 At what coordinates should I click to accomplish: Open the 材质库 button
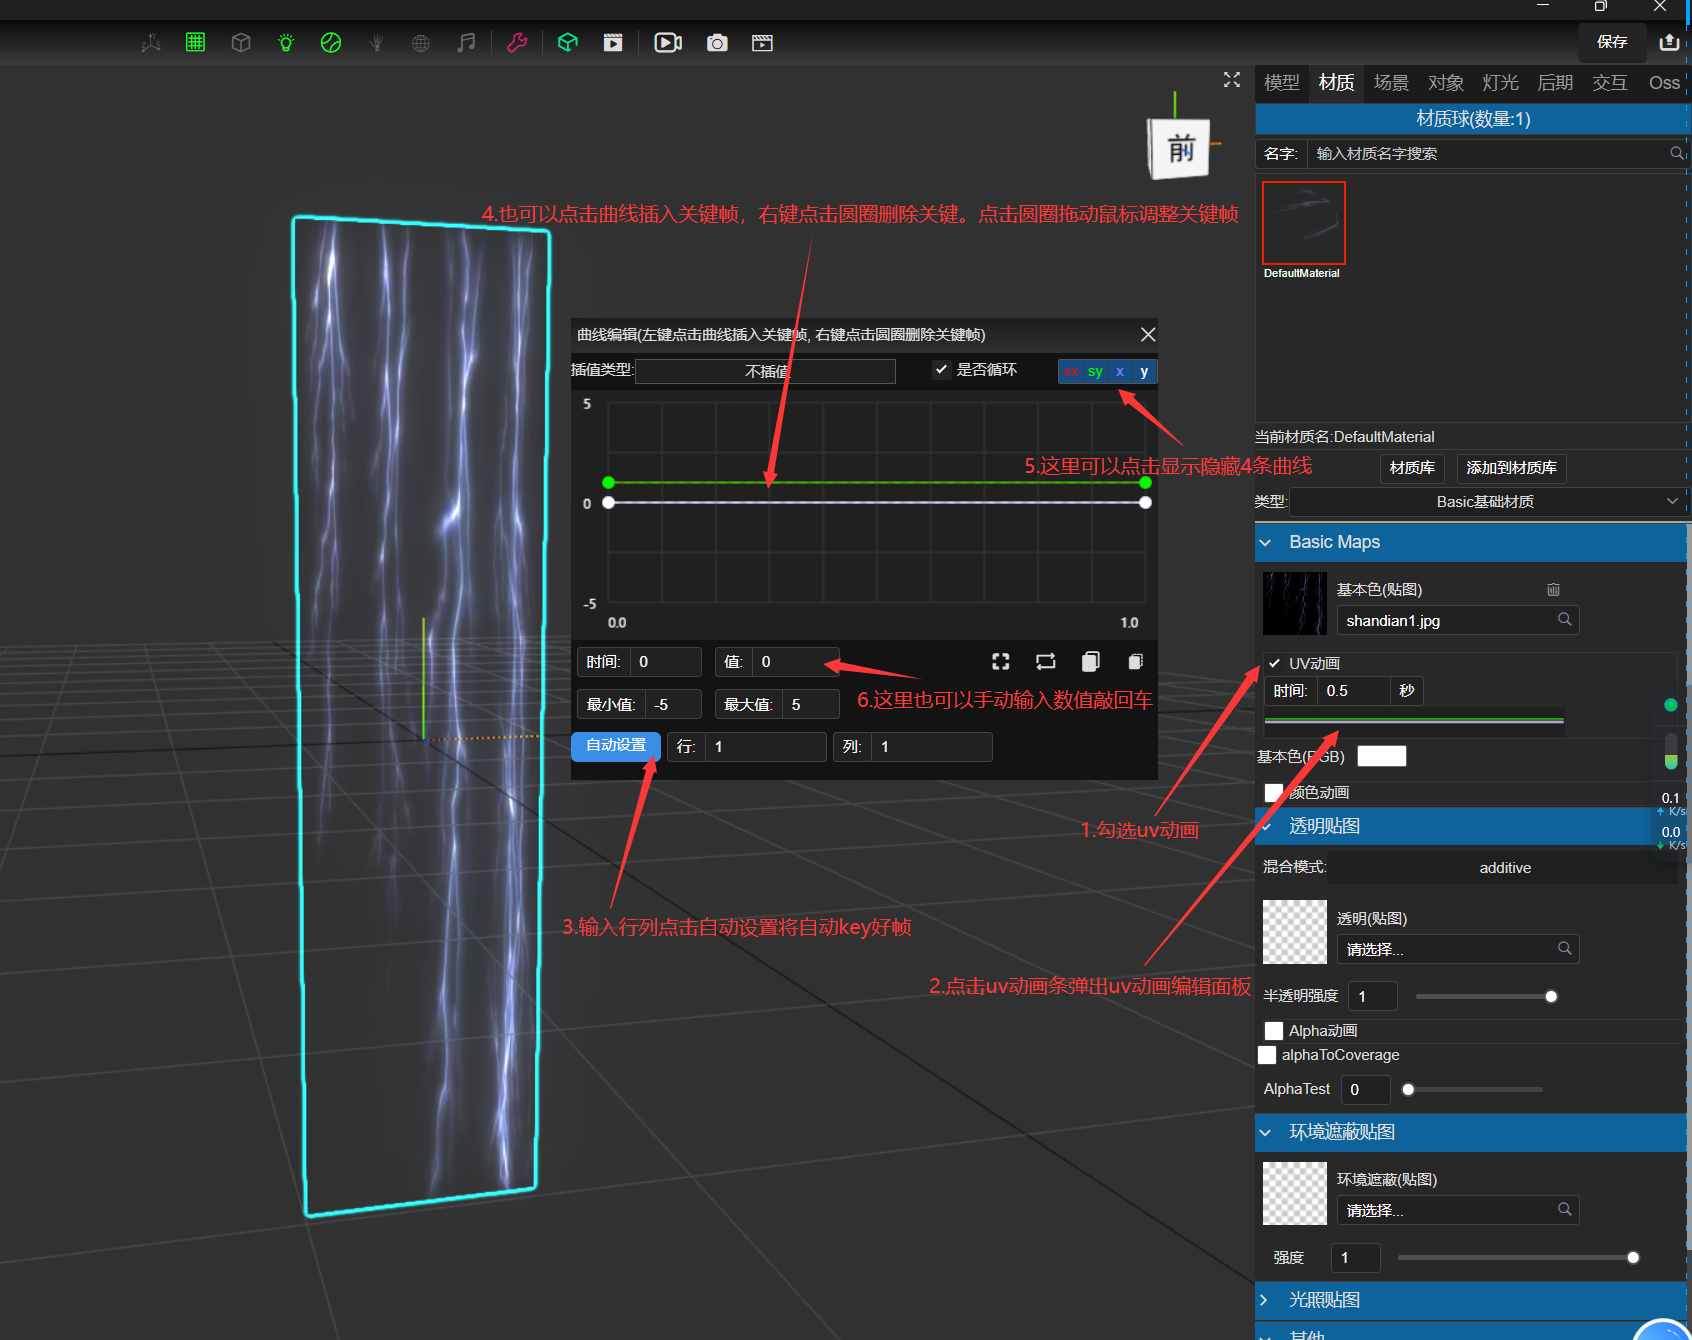(1412, 467)
